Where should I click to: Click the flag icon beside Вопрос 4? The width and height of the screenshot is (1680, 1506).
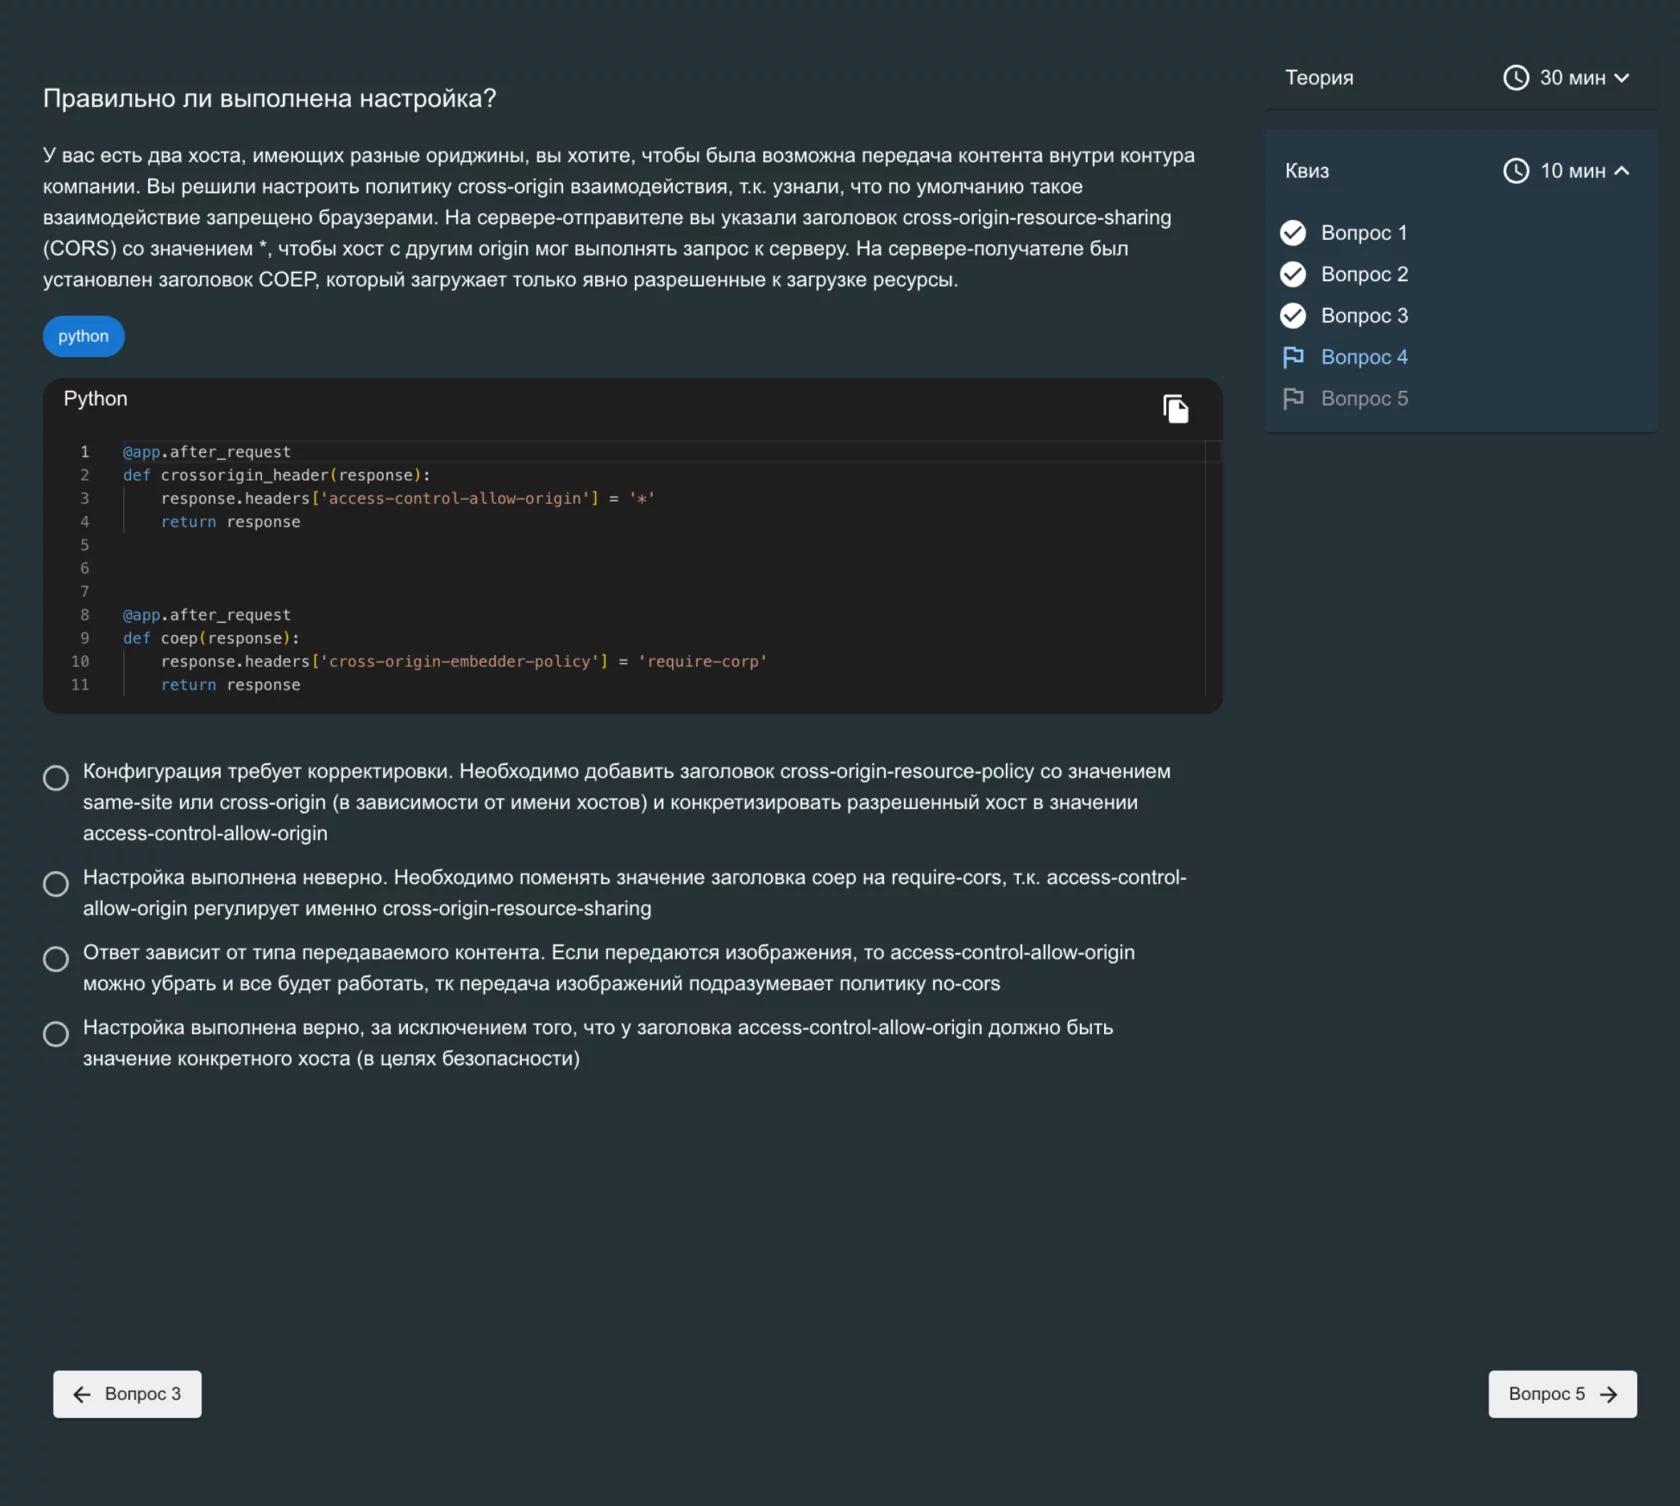(x=1293, y=357)
